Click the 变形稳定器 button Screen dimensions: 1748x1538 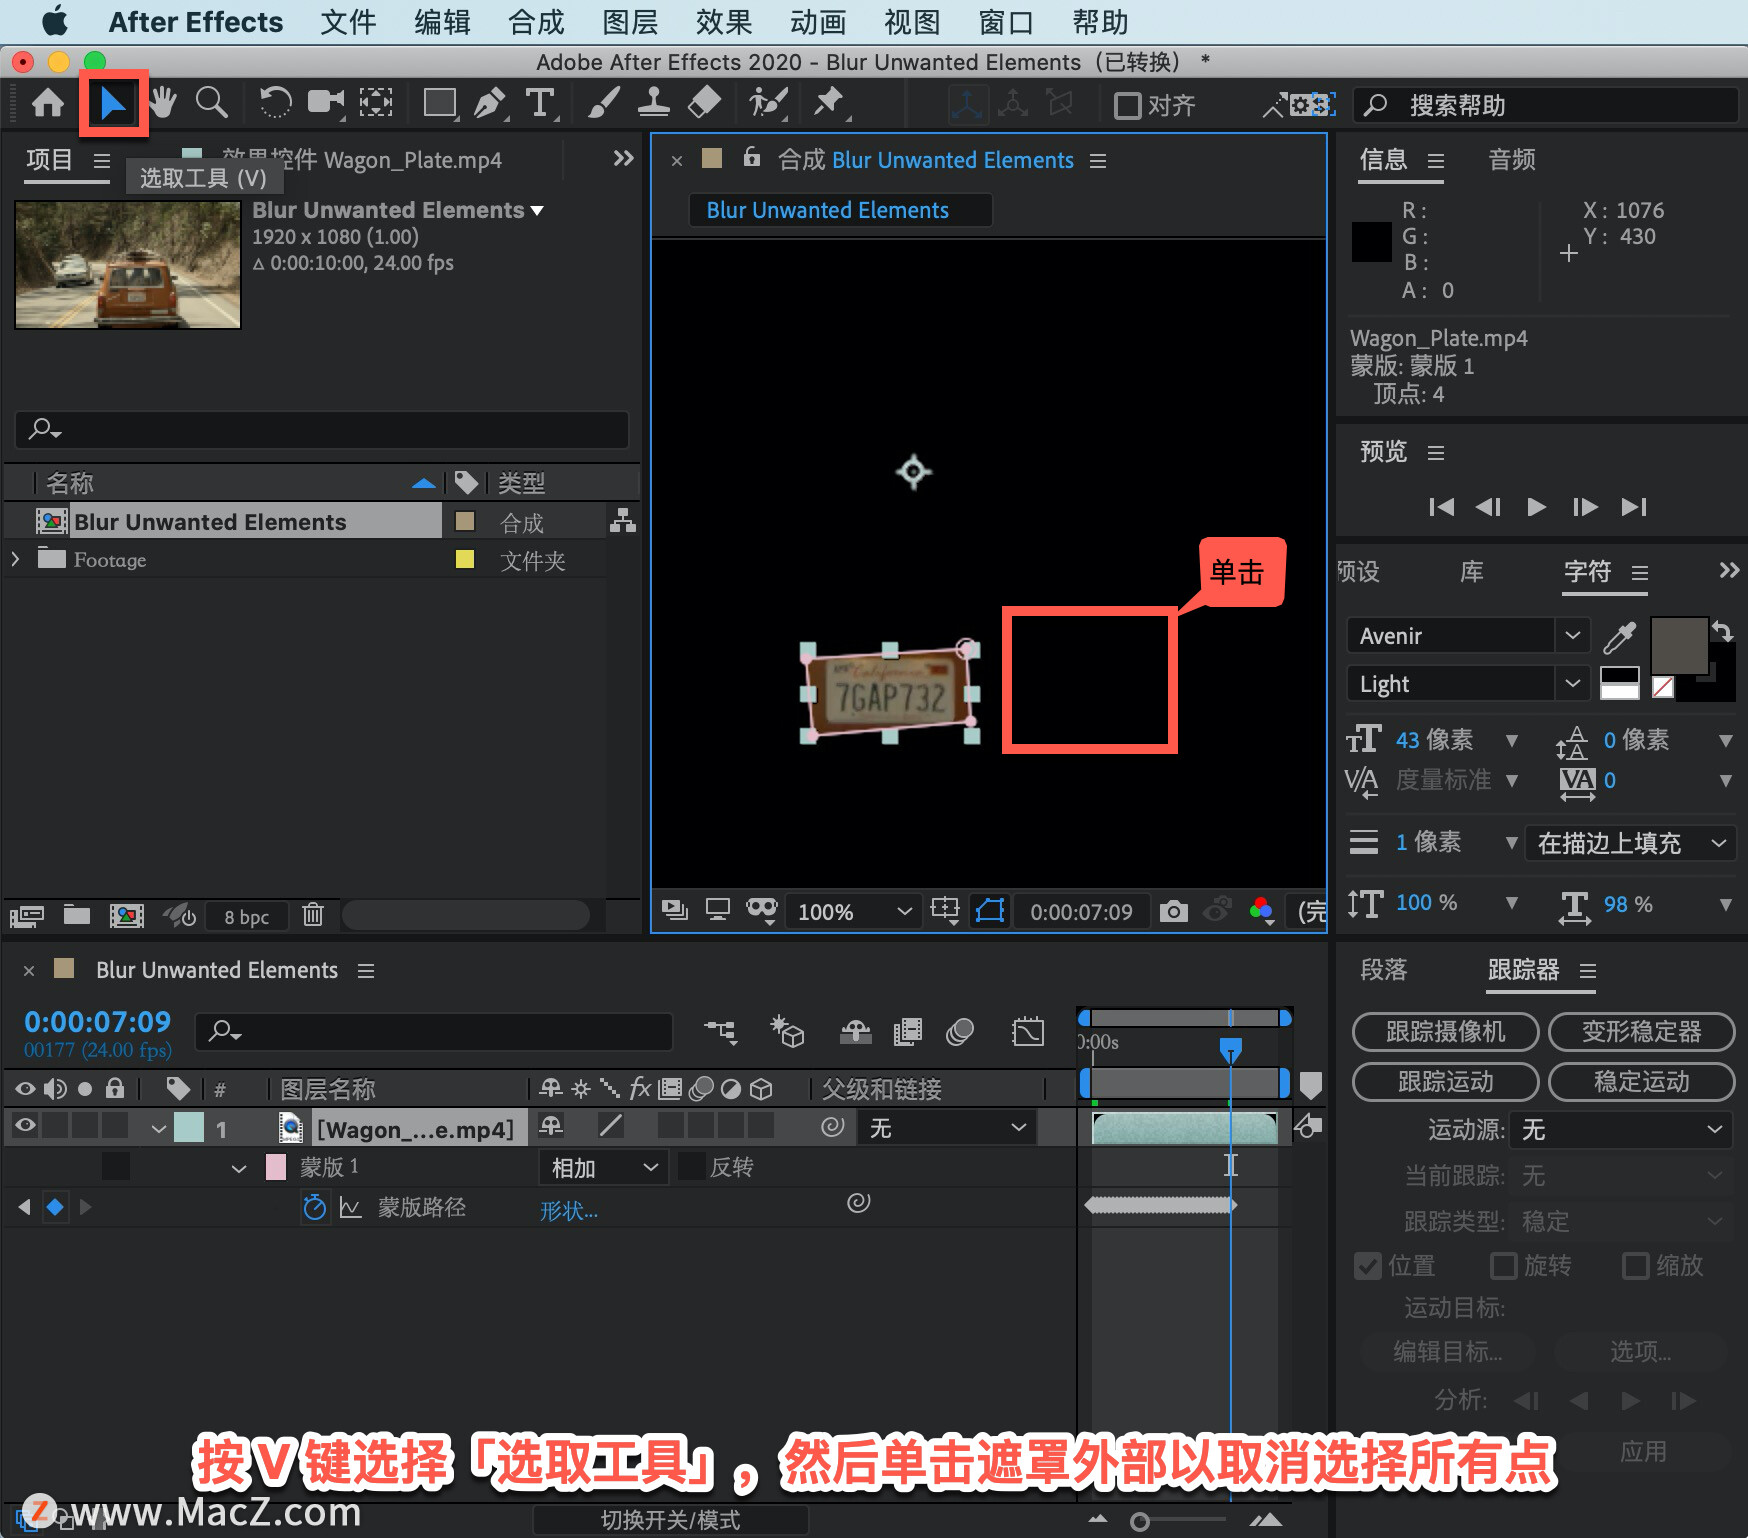pyautogui.click(x=1641, y=1032)
